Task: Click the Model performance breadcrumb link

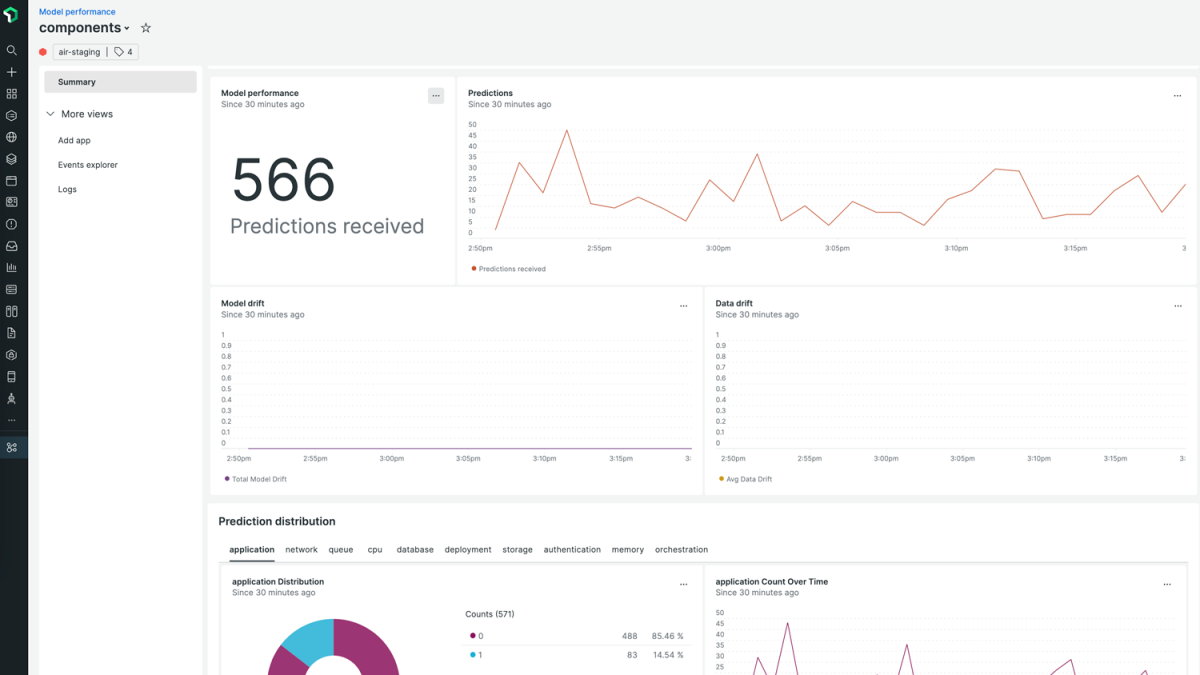Action: coord(77,12)
